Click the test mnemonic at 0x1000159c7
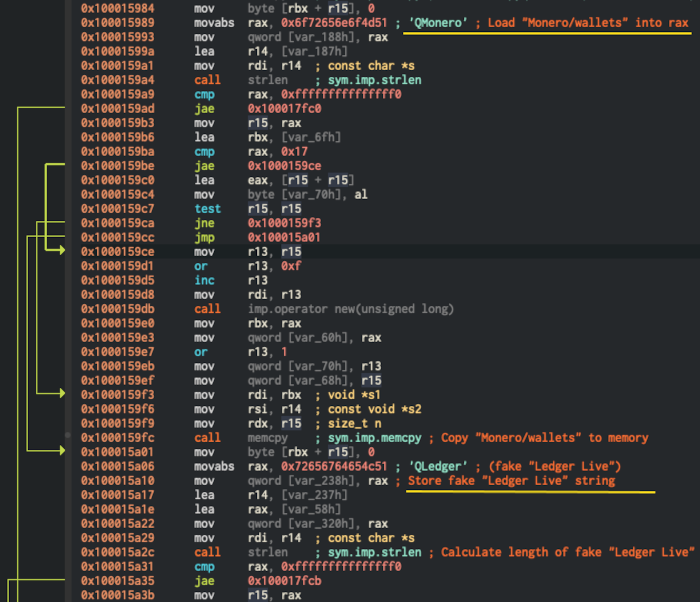 pyautogui.click(x=208, y=209)
